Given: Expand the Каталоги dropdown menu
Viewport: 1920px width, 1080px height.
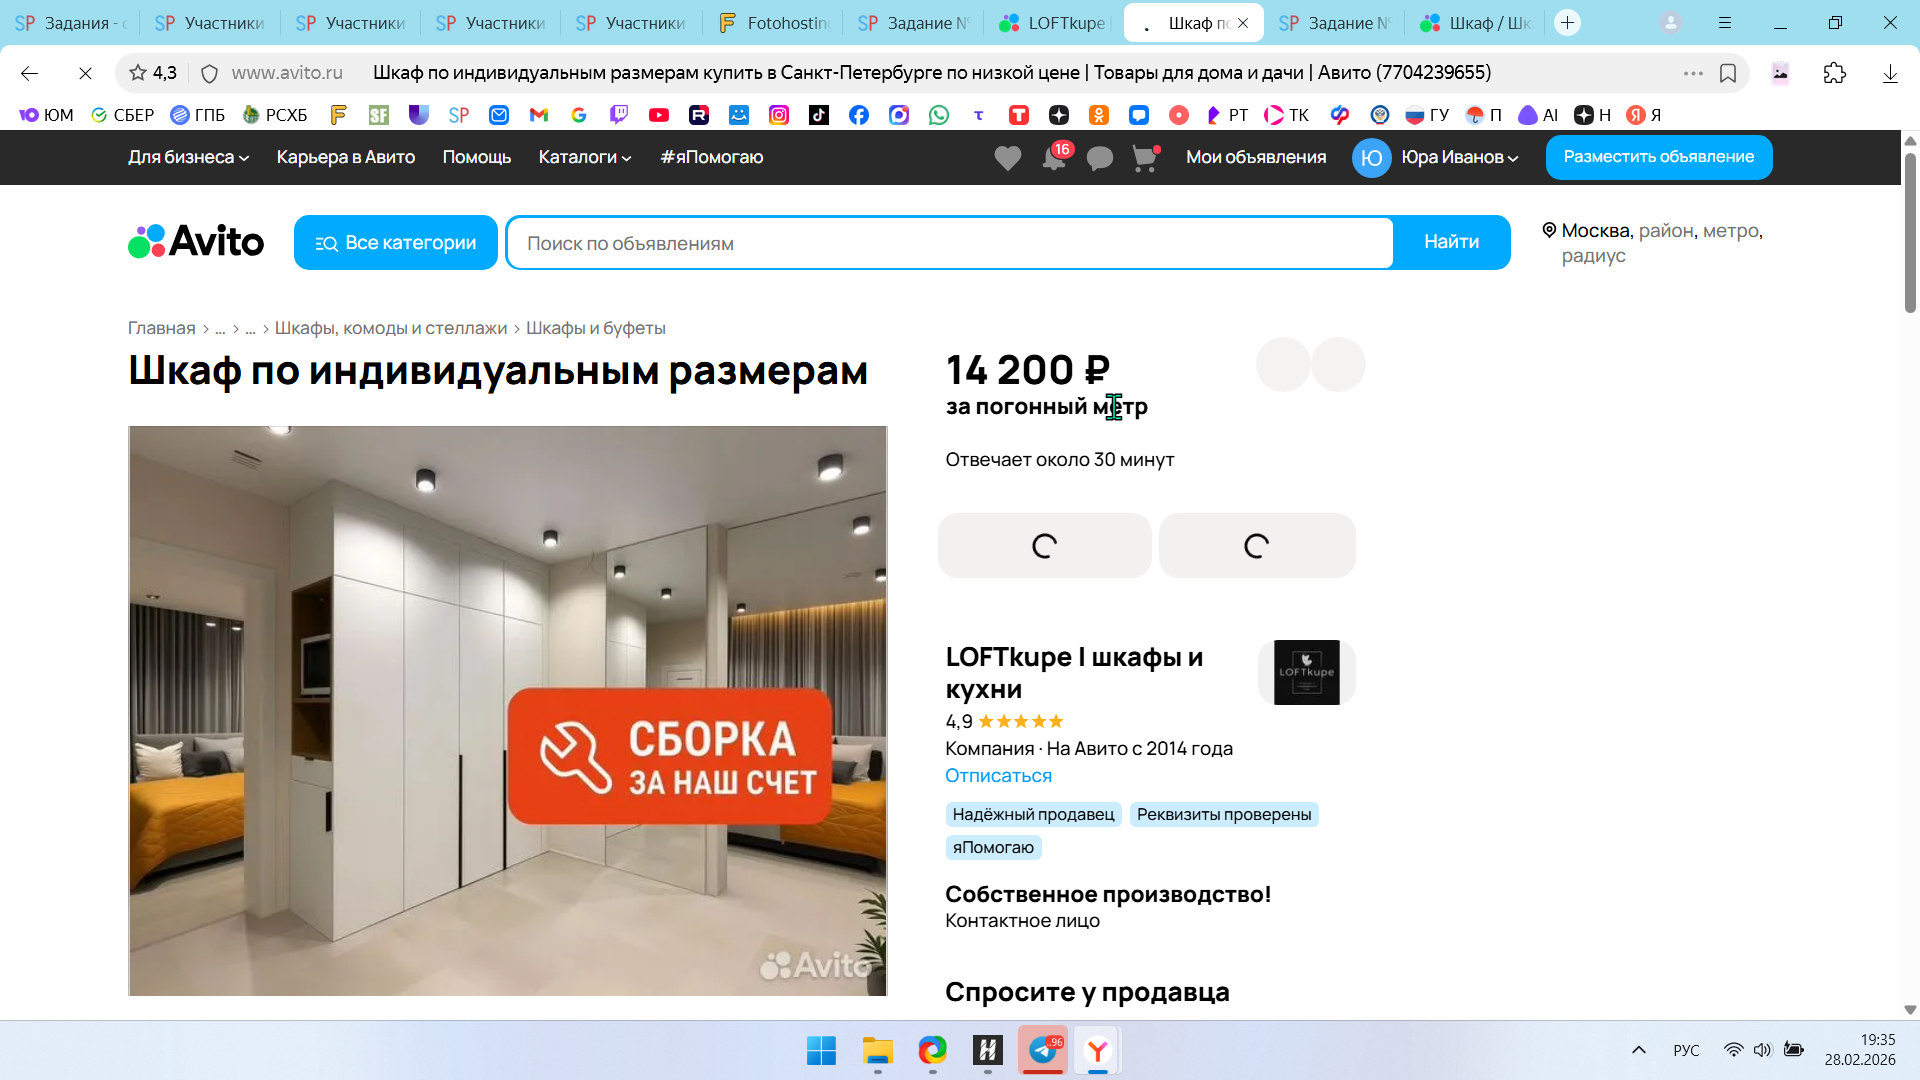Looking at the screenshot, I should pos(584,157).
